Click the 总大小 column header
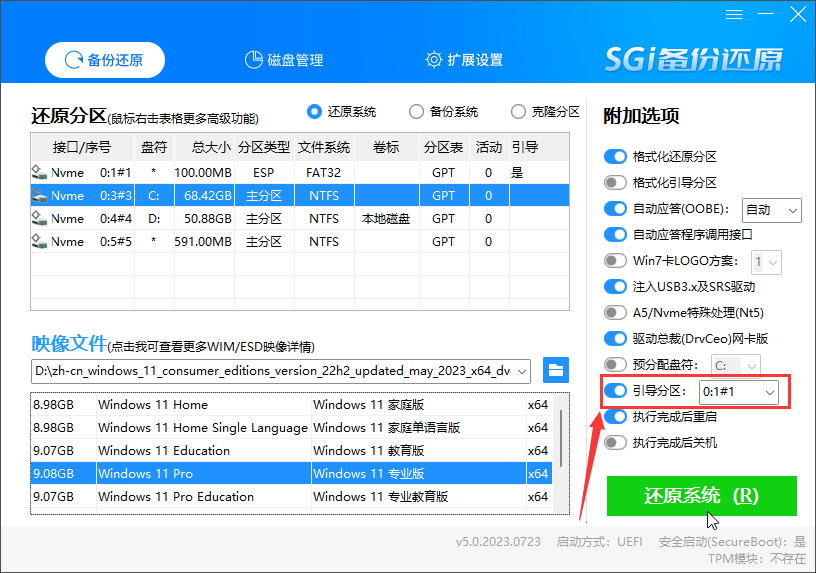Image resolution: width=816 pixels, height=573 pixels. 205,147
